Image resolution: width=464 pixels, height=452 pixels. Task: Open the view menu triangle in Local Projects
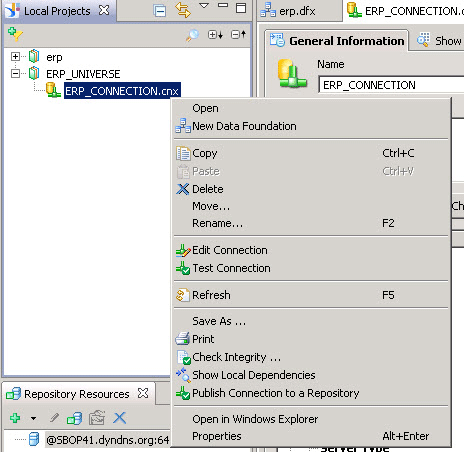tap(204, 6)
